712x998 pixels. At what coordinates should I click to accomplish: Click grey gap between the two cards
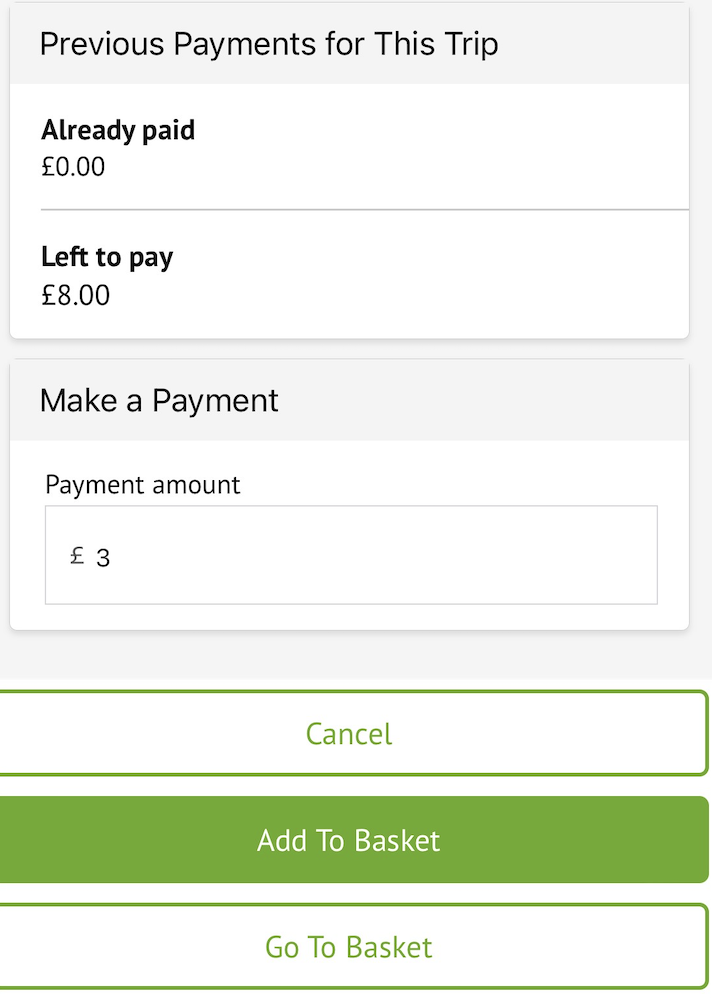(x=350, y=349)
